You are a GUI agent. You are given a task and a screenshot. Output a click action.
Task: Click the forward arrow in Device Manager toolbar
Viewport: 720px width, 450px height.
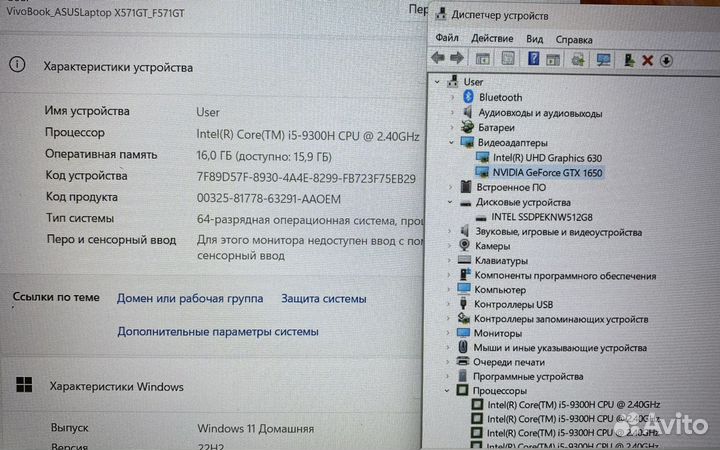tap(457, 58)
